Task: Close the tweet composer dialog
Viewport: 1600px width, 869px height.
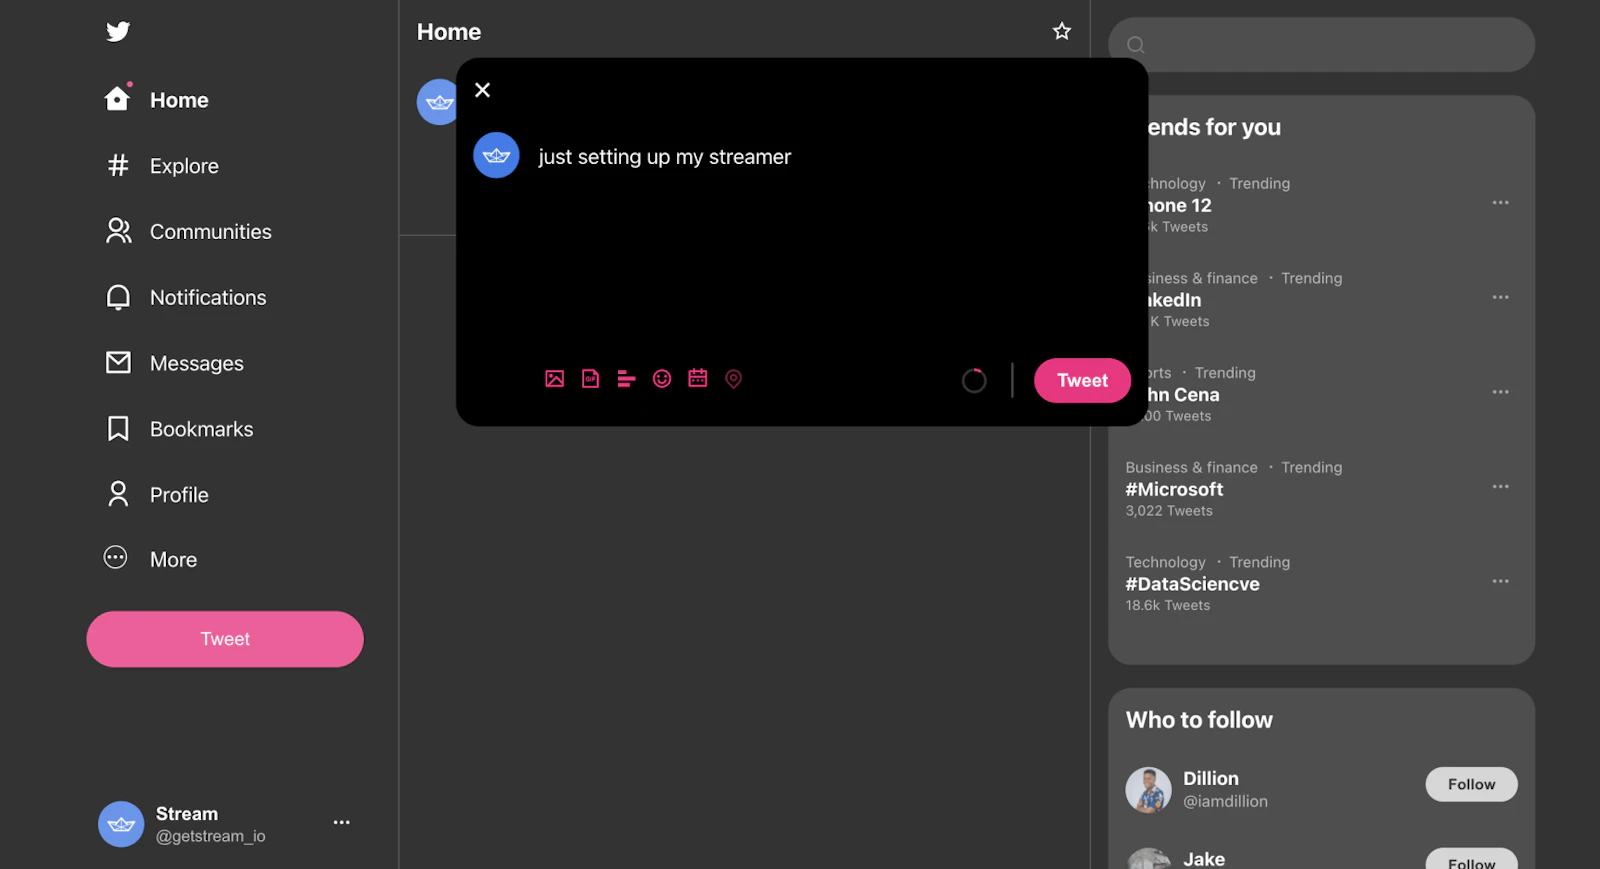Action: [482, 90]
